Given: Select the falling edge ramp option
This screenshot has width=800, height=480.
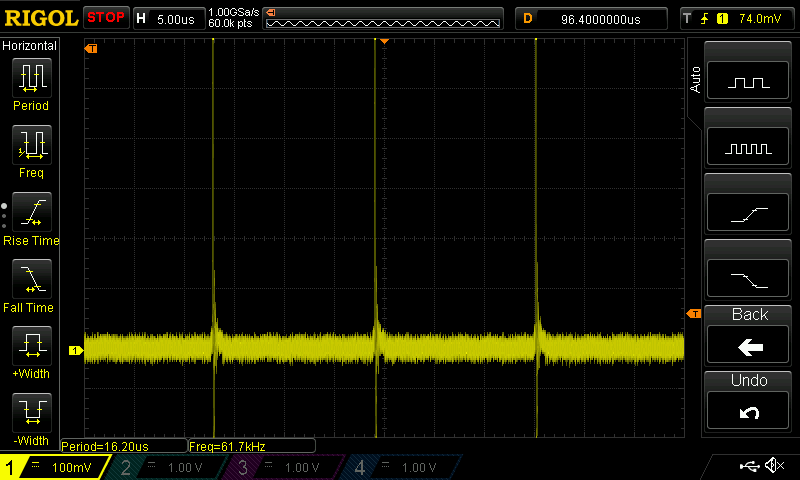Looking at the screenshot, I should (x=749, y=279).
